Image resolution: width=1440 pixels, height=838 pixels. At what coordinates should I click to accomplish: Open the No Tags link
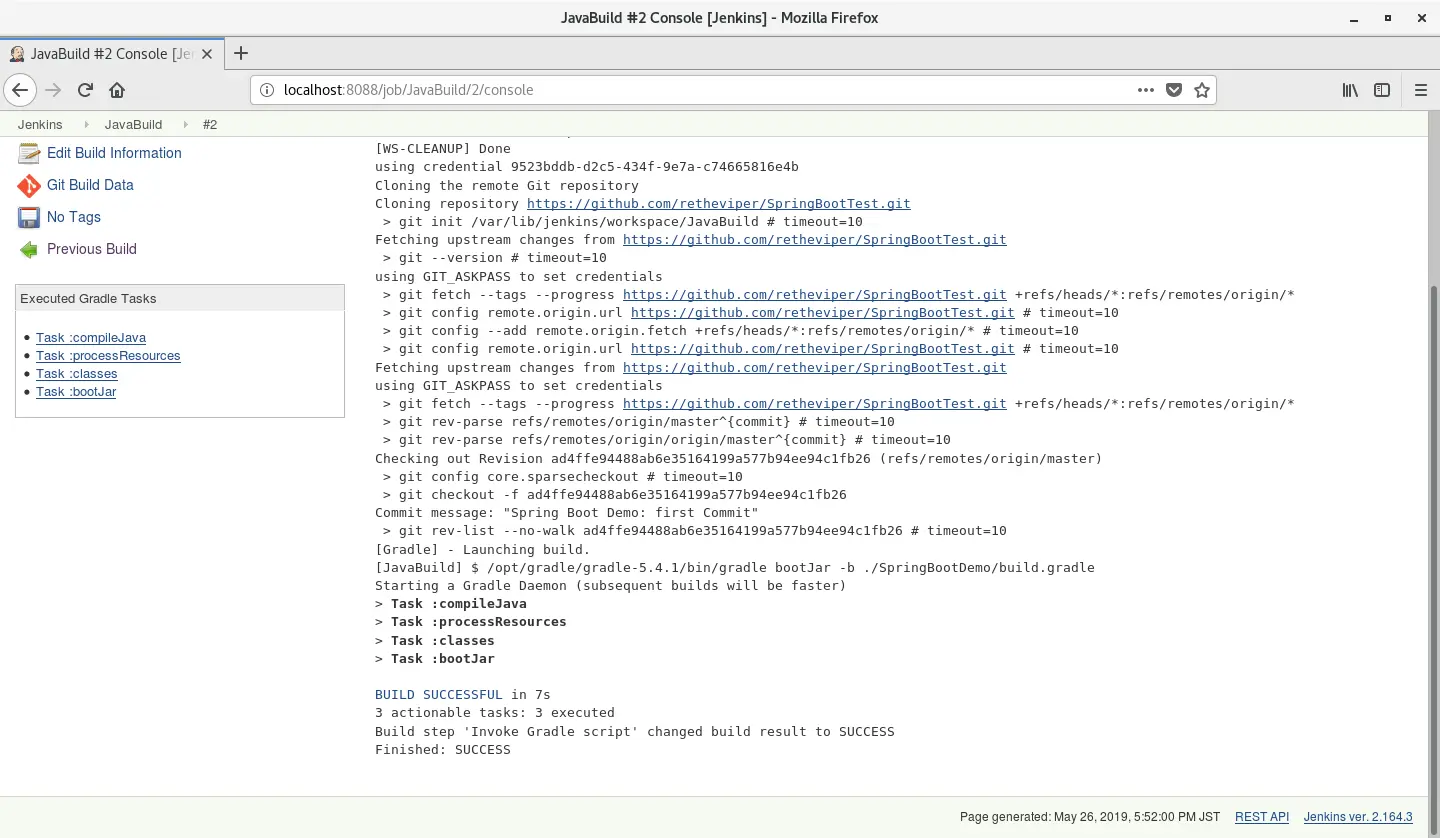tap(74, 217)
